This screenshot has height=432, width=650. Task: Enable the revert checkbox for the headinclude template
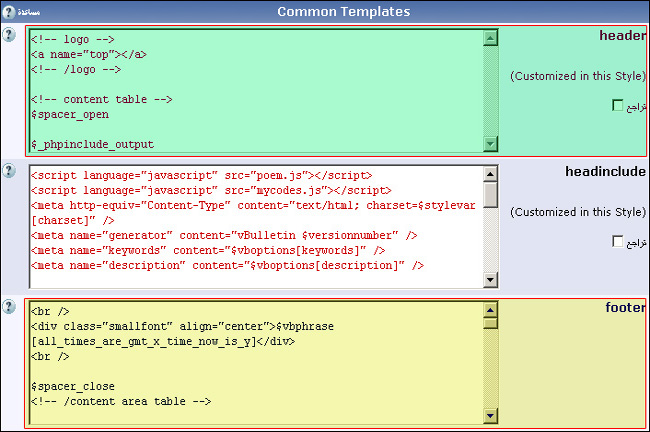click(x=617, y=241)
